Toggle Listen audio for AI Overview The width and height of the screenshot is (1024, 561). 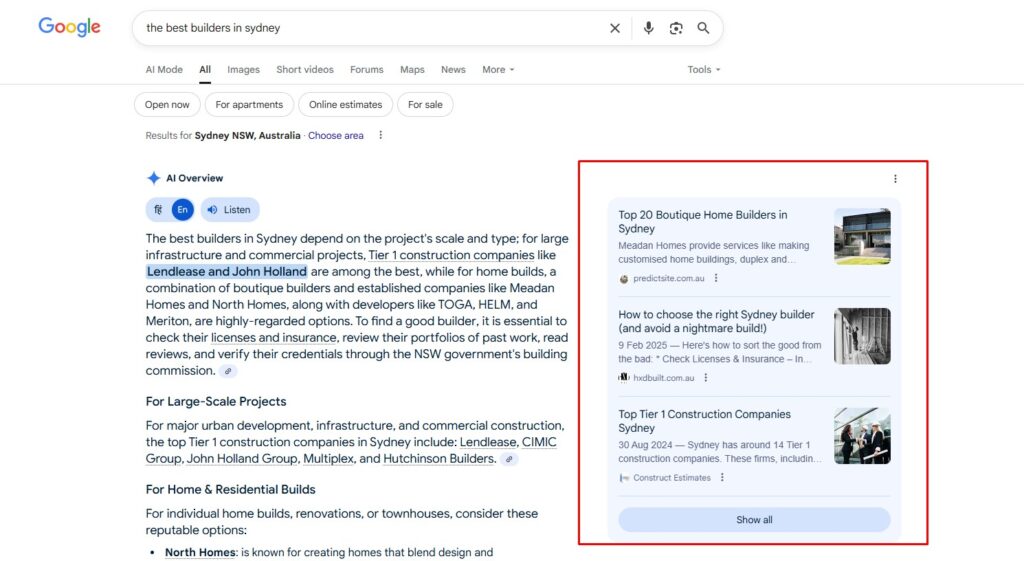(x=230, y=210)
